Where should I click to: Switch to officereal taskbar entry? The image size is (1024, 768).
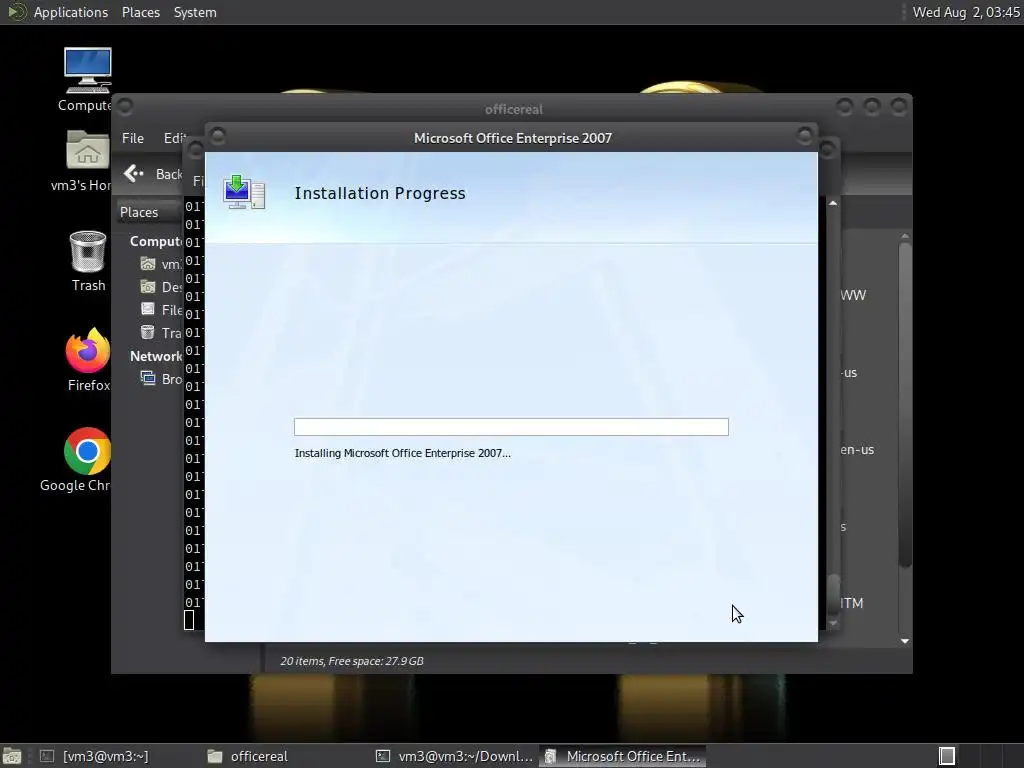(248, 756)
